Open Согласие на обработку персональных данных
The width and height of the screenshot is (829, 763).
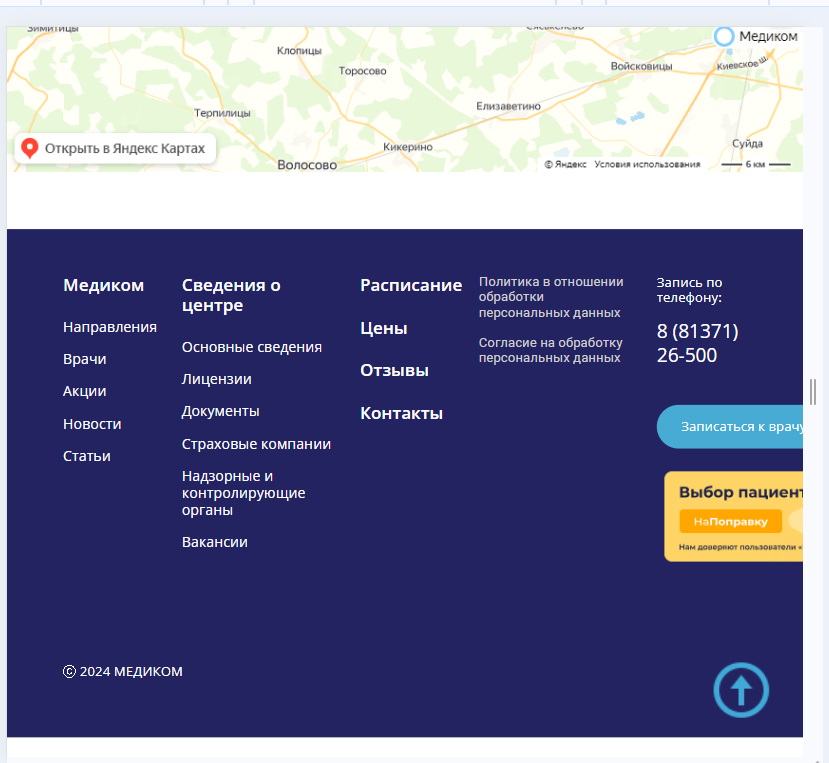(x=550, y=351)
